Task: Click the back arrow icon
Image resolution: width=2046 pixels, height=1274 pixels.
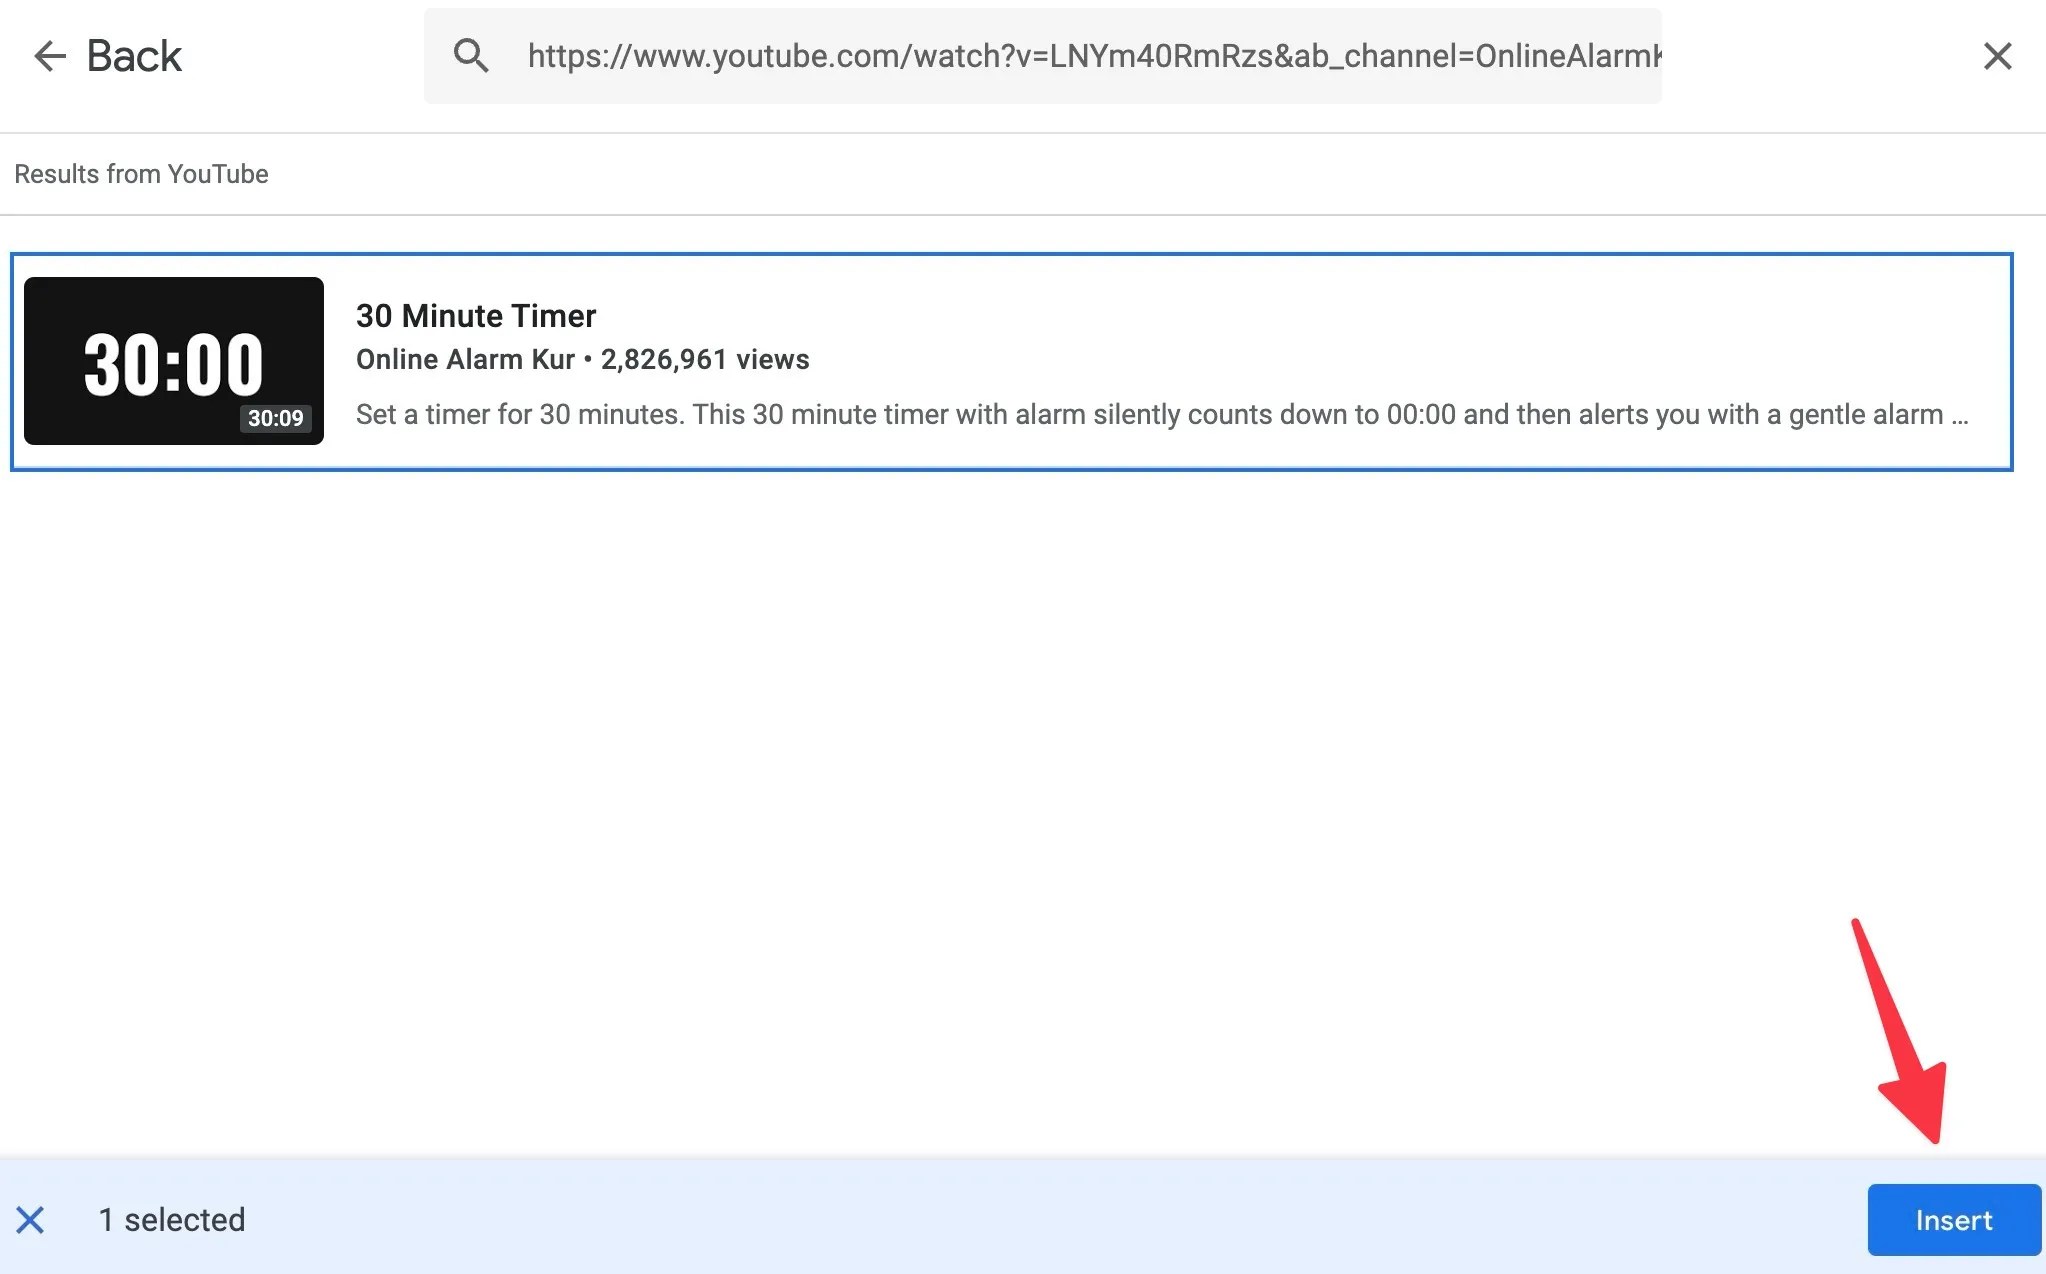Action: [x=48, y=56]
